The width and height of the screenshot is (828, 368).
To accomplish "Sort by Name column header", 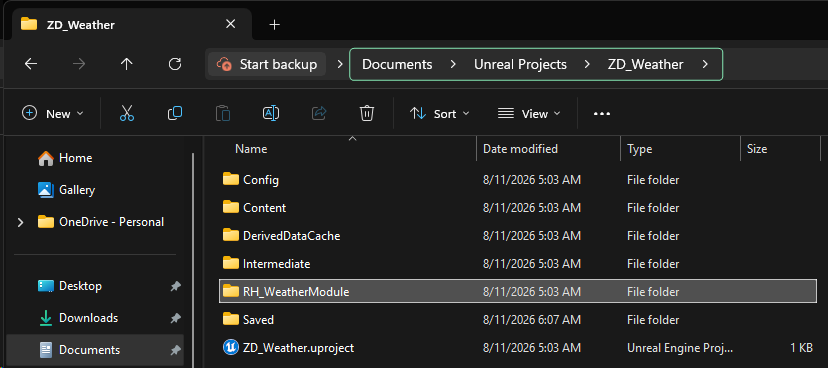I will tap(251, 149).
